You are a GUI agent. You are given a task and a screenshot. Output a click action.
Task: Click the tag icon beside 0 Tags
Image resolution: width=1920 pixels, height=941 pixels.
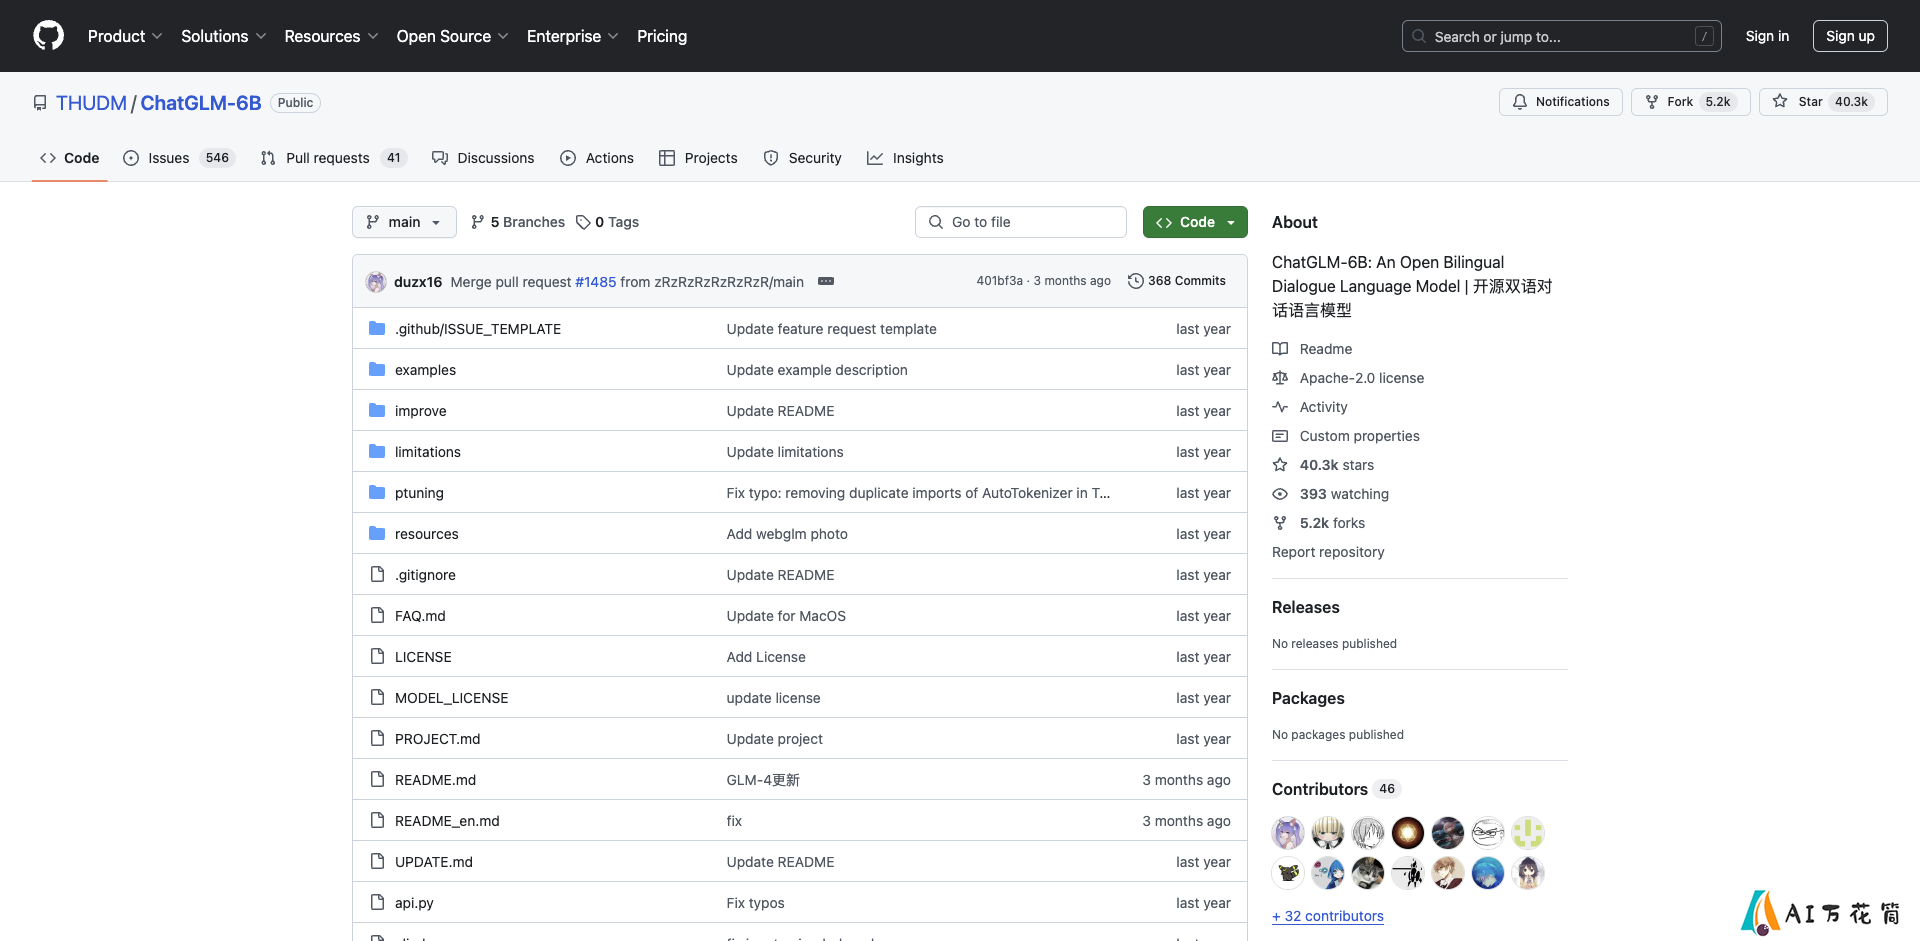click(583, 222)
